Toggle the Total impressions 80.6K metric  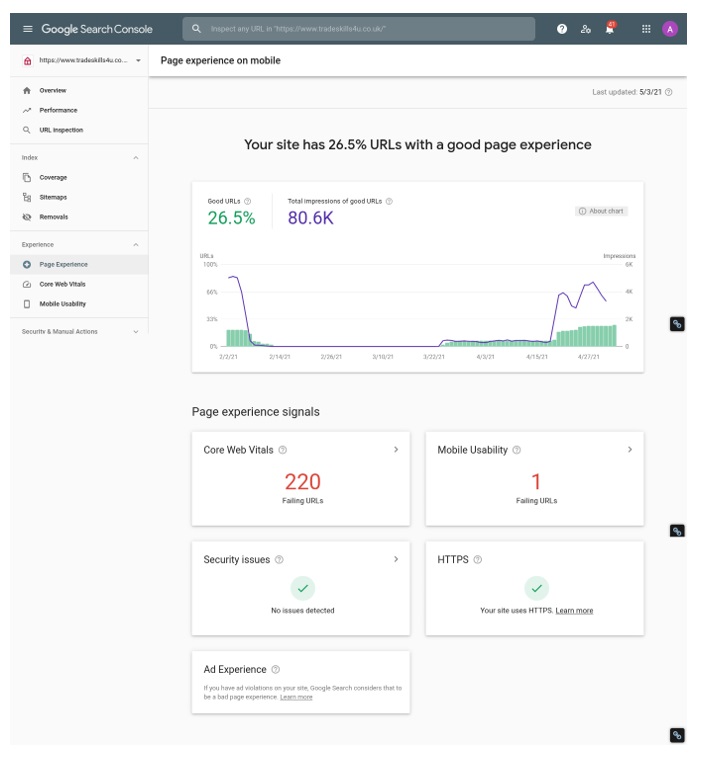point(339,212)
